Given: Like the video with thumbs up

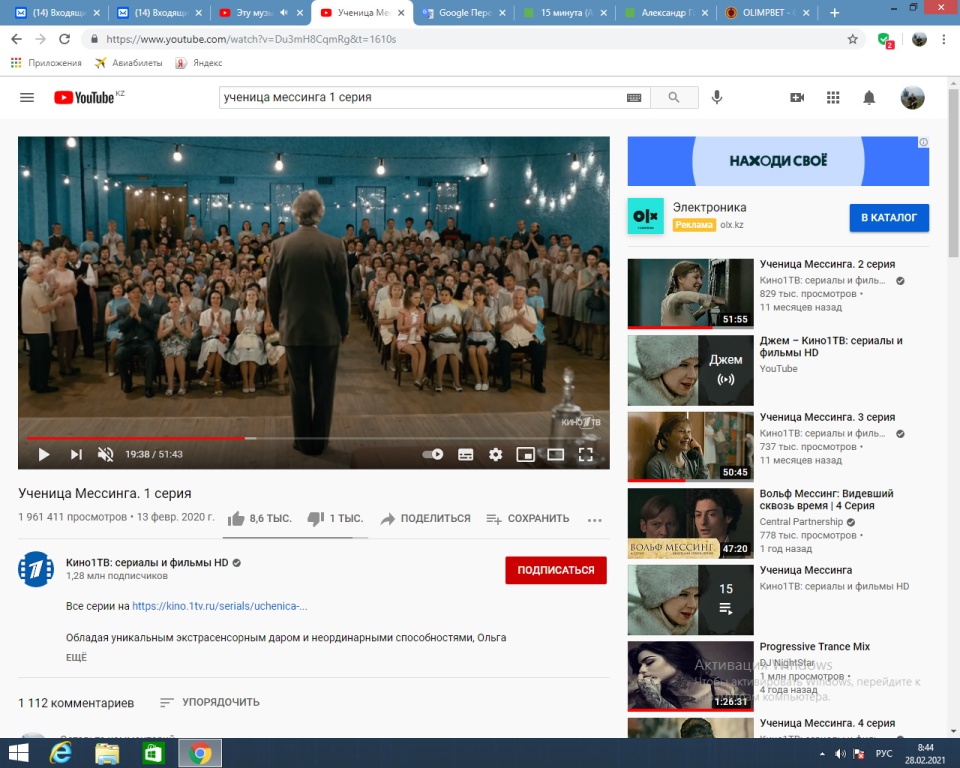Looking at the screenshot, I should point(259,519).
